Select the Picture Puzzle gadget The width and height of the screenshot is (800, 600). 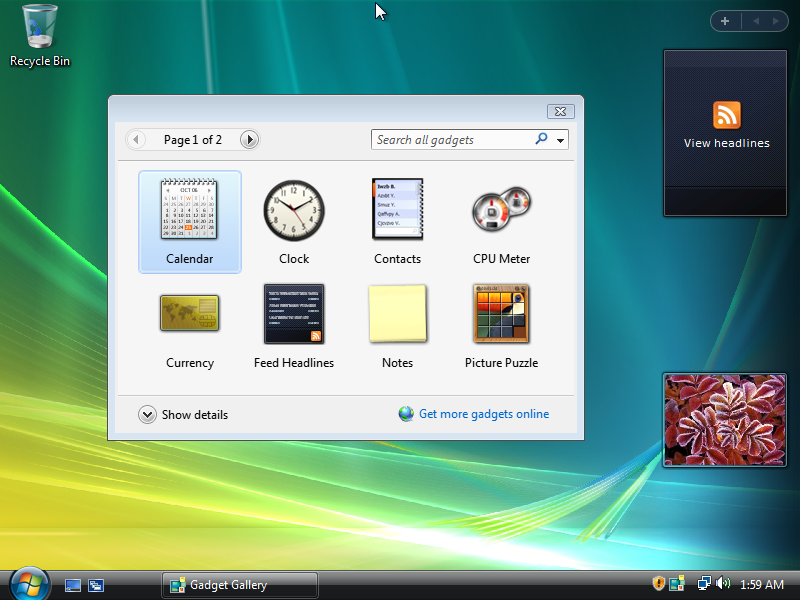(x=501, y=314)
